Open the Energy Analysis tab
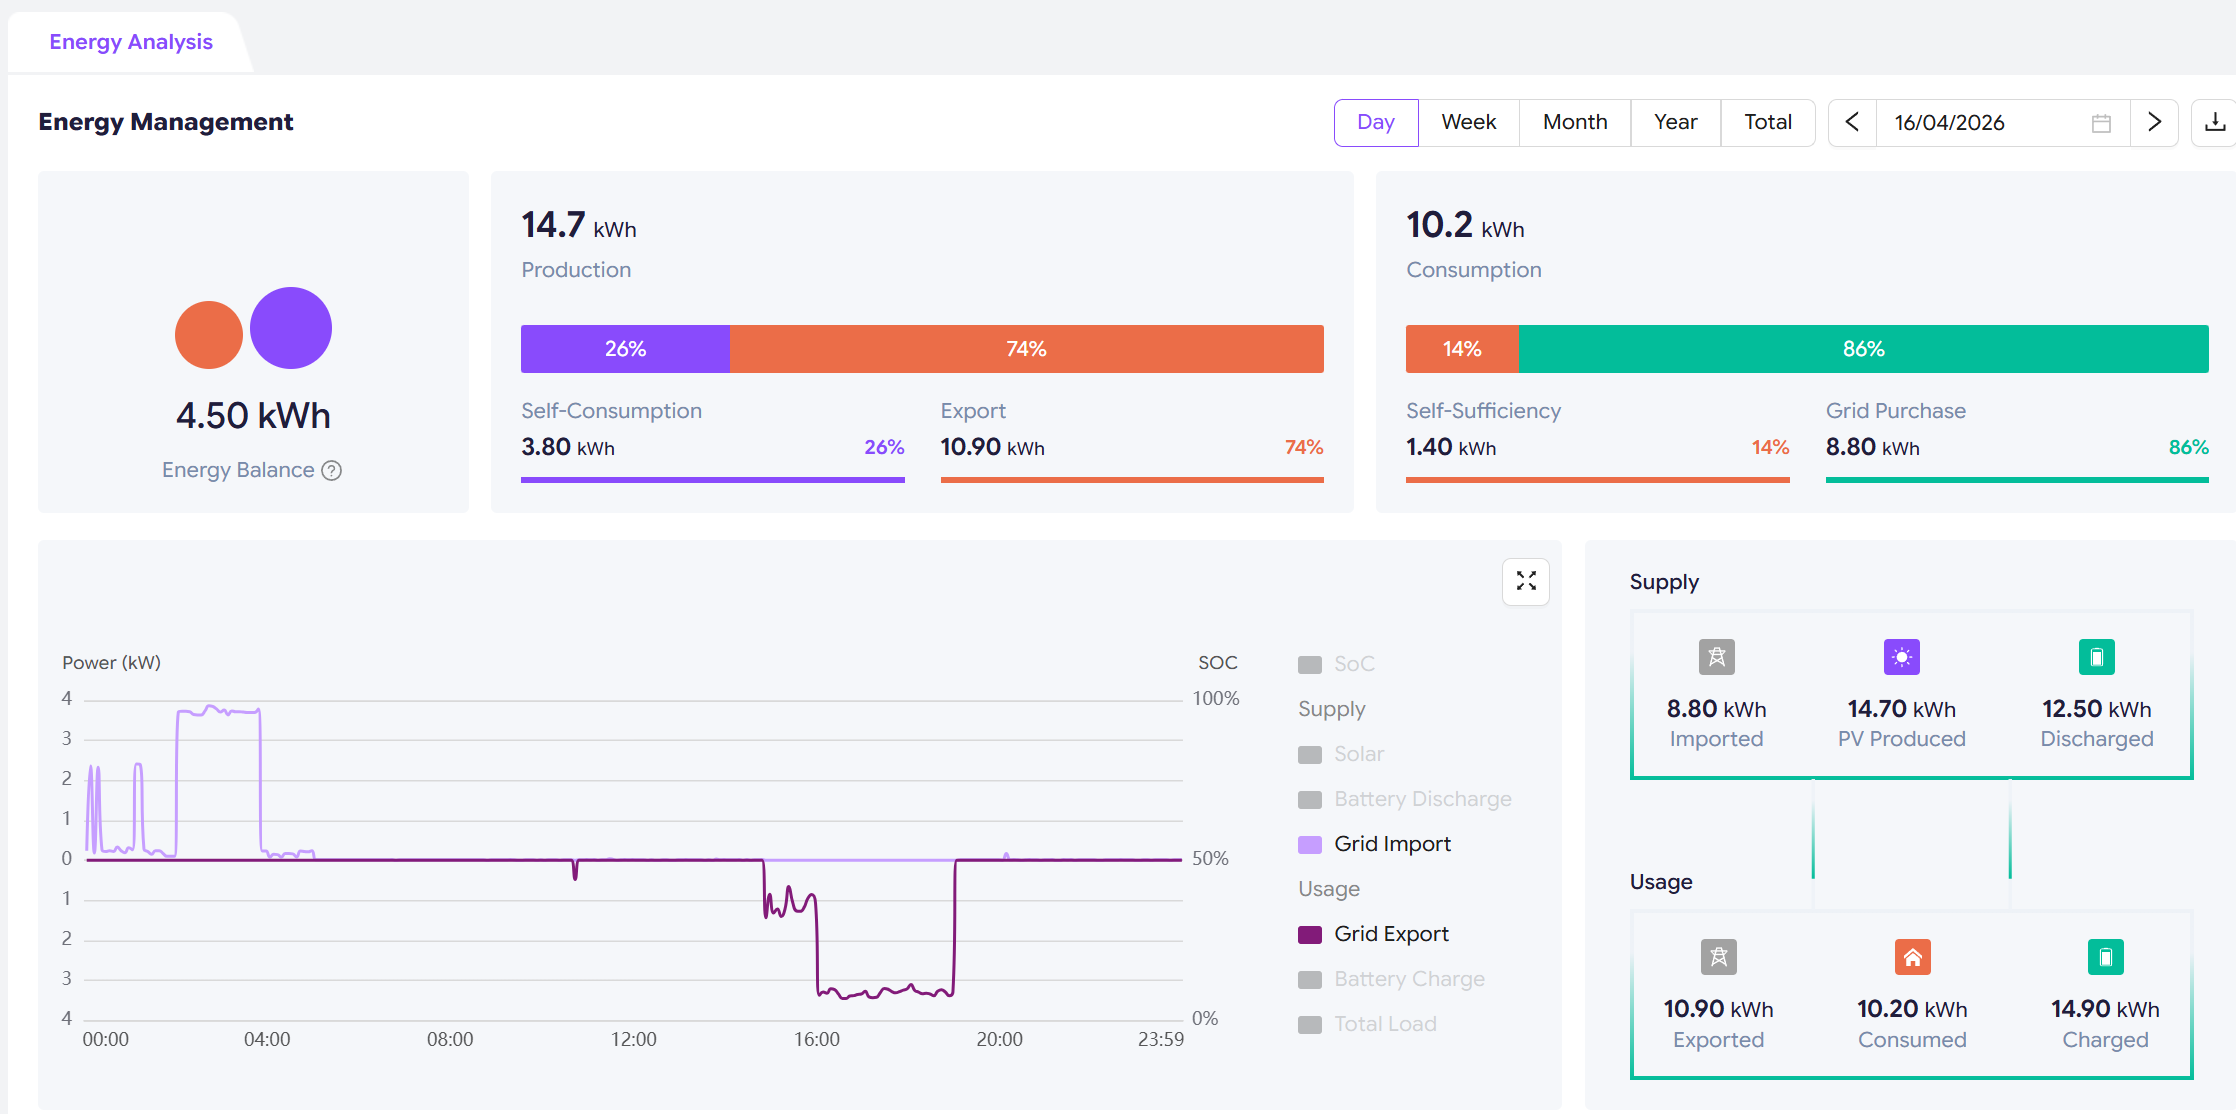 [x=131, y=42]
